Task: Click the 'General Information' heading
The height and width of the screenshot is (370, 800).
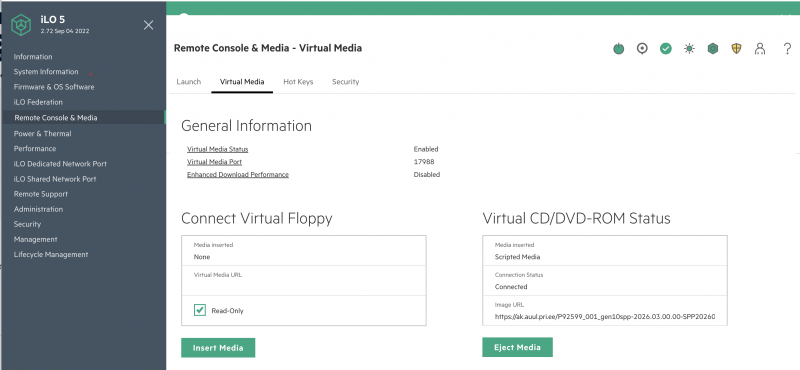Action: coord(246,126)
